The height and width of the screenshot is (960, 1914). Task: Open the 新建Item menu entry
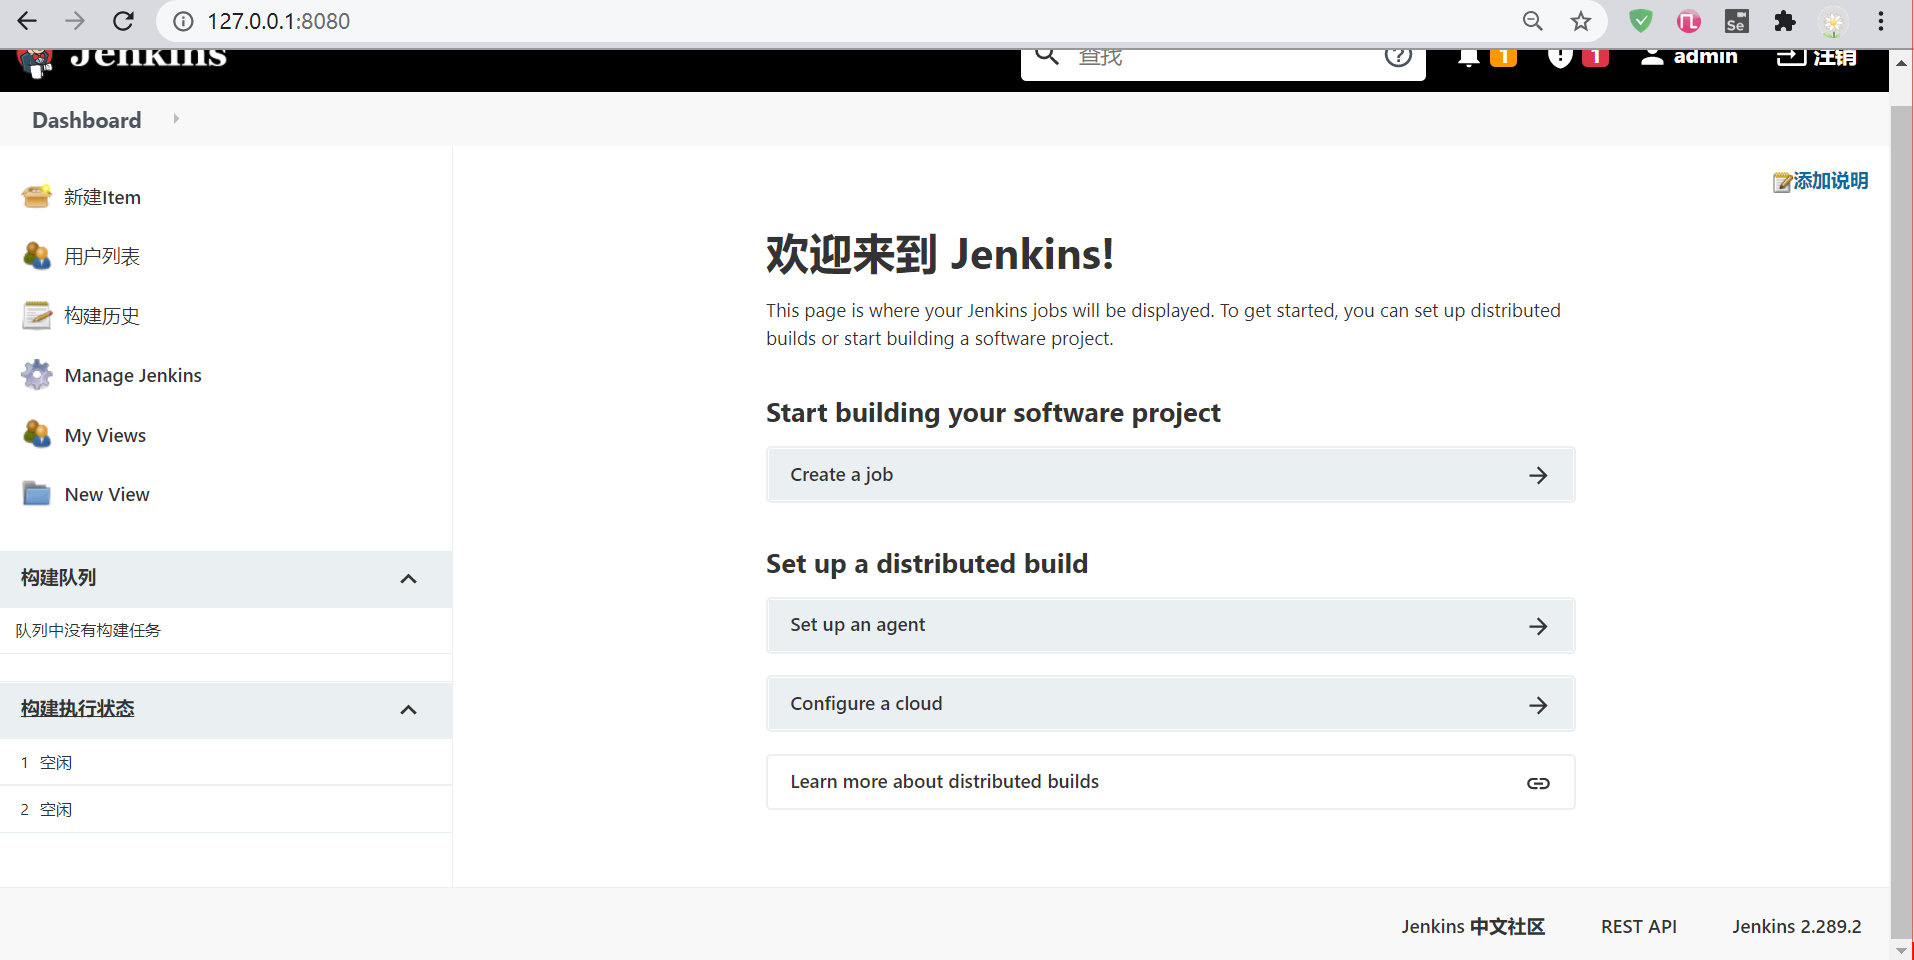click(x=102, y=197)
